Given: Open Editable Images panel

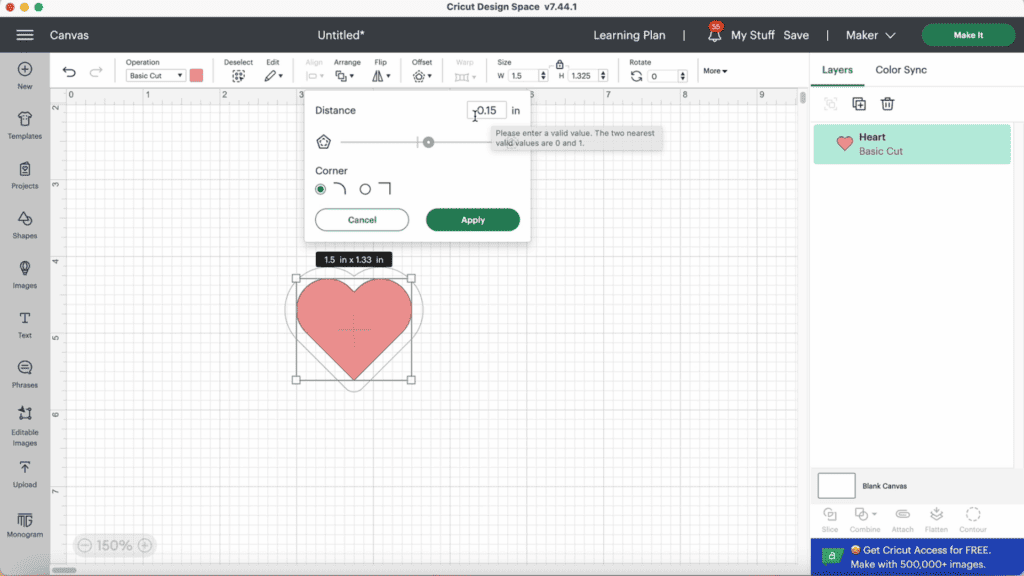Looking at the screenshot, I should [25, 426].
